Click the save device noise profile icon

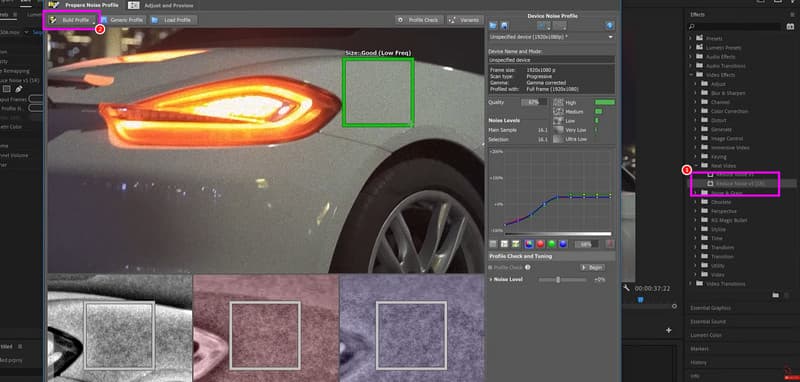tap(504, 26)
